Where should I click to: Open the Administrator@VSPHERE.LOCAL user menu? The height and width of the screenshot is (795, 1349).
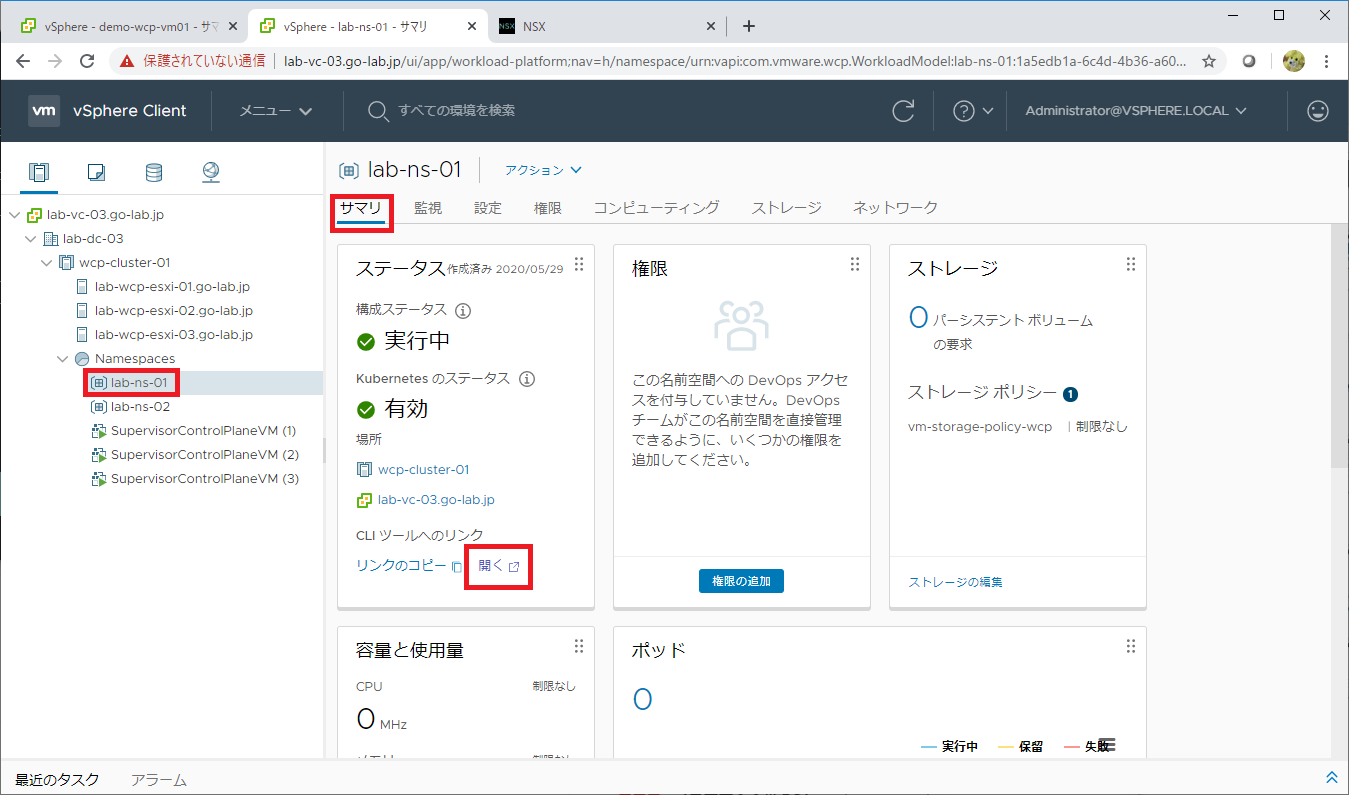[1136, 111]
